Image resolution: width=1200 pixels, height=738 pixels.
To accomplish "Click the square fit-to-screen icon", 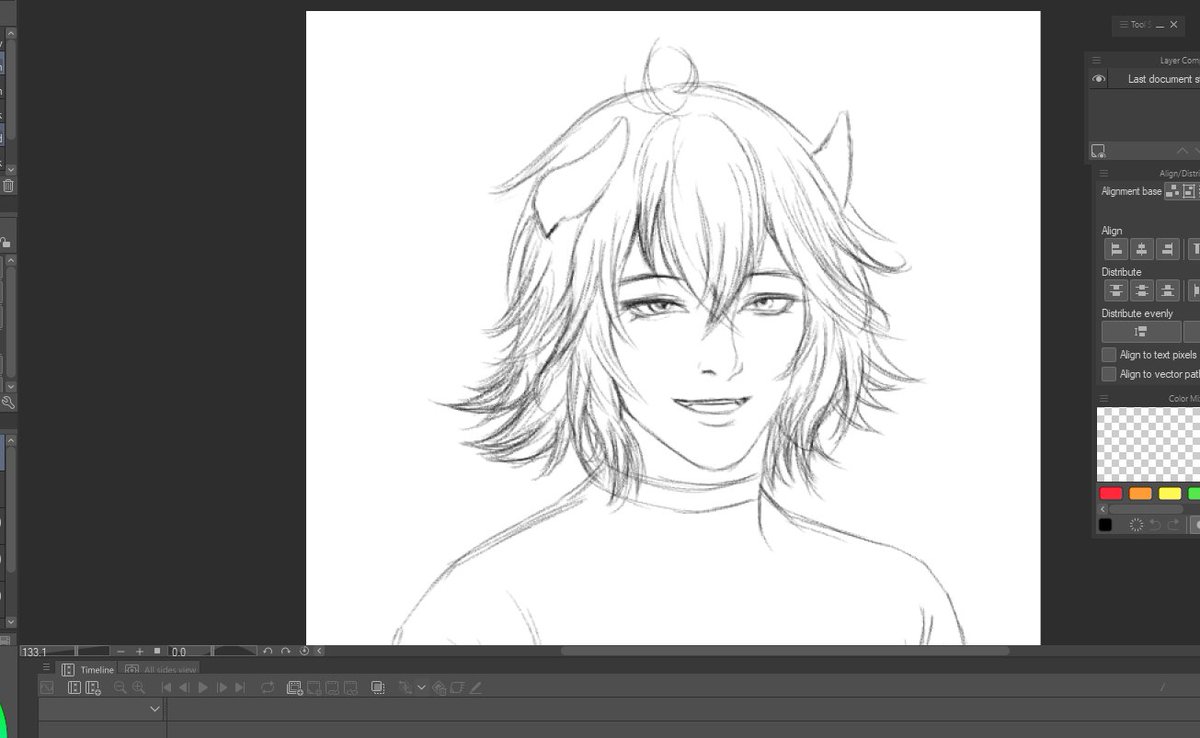I will pos(157,651).
